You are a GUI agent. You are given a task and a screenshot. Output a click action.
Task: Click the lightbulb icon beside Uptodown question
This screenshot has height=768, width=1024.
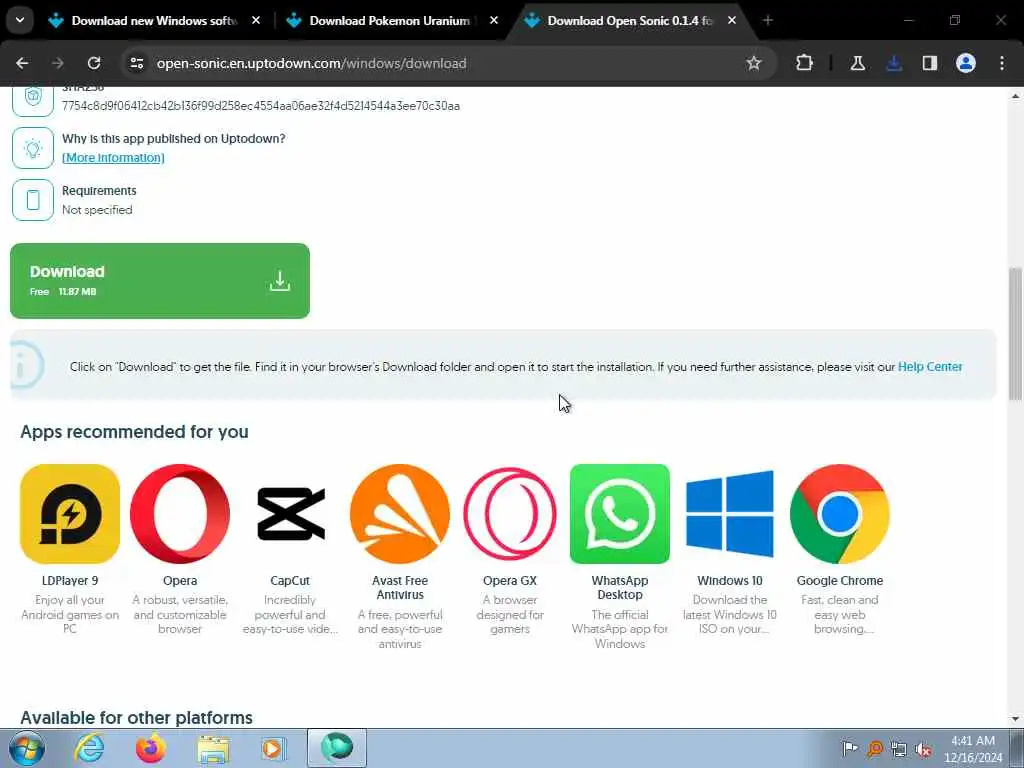[33, 148]
